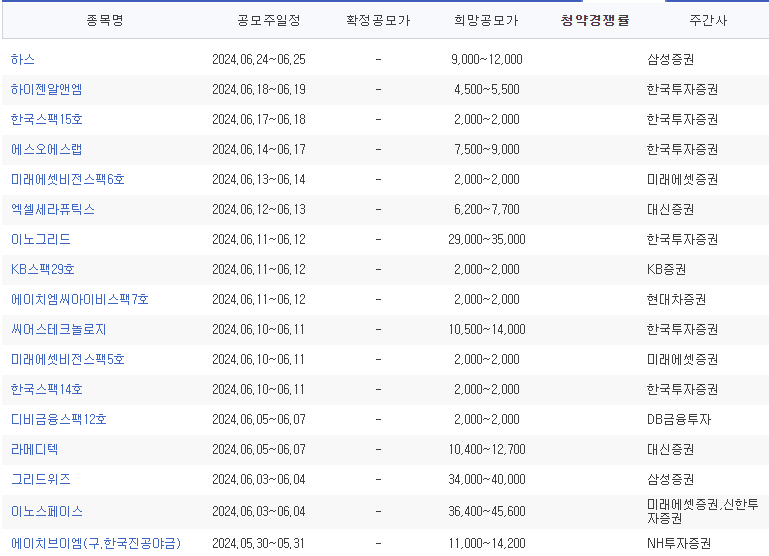This screenshot has width=769, height=556.
Task: Select price range 6,200~7,700
Action: pyautogui.click(x=487, y=209)
